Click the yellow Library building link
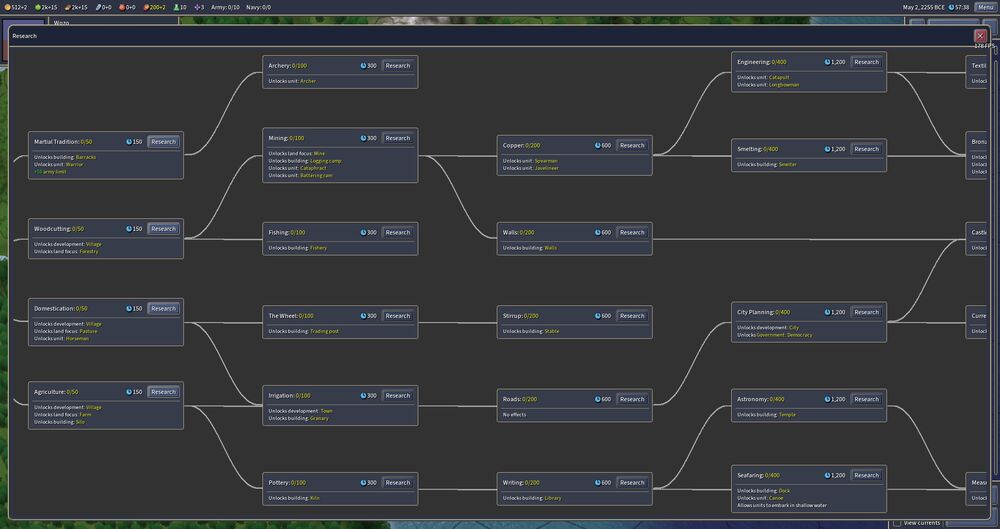 (x=552, y=498)
